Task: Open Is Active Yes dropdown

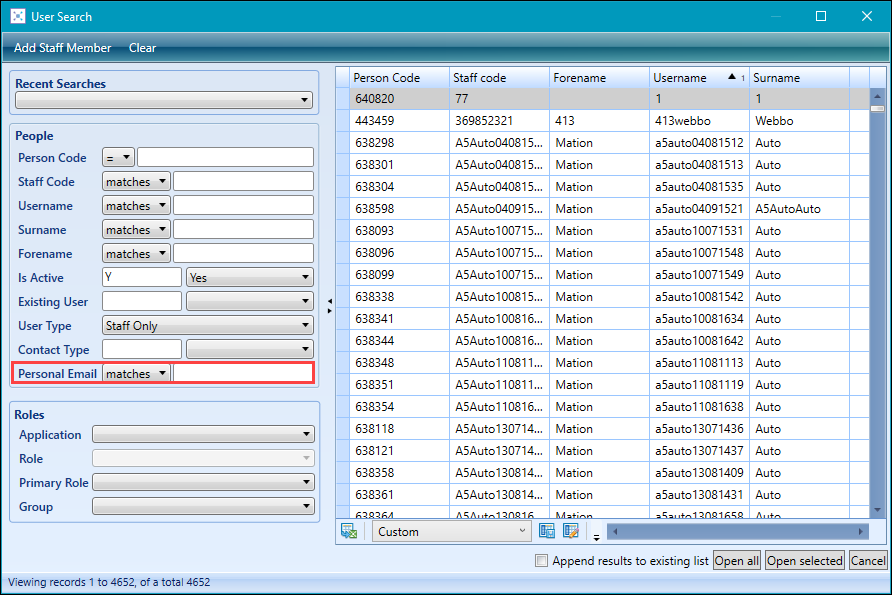Action: (x=250, y=278)
